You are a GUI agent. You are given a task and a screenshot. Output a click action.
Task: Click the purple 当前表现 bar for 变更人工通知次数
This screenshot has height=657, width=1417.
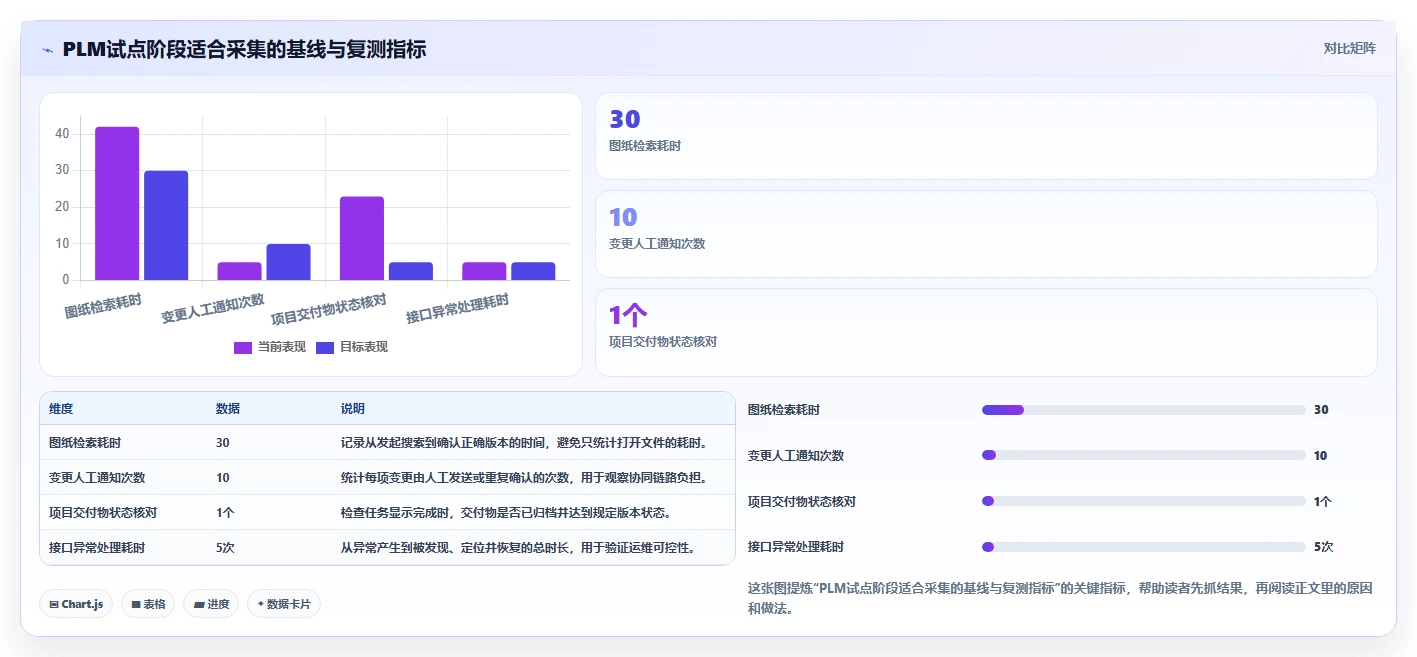(x=239, y=271)
